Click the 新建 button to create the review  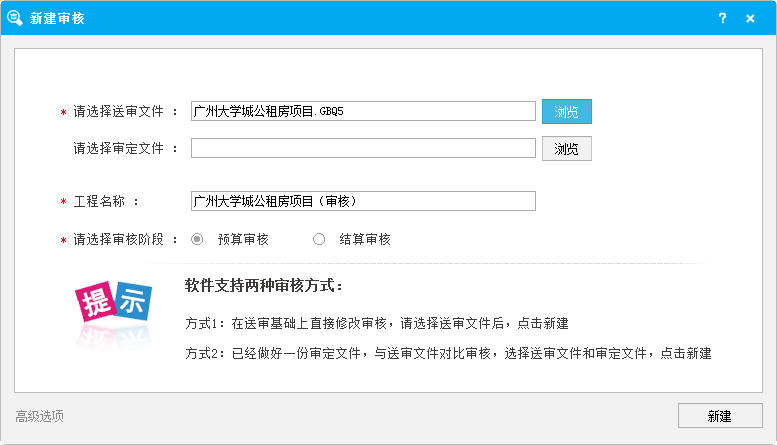point(719,416)
